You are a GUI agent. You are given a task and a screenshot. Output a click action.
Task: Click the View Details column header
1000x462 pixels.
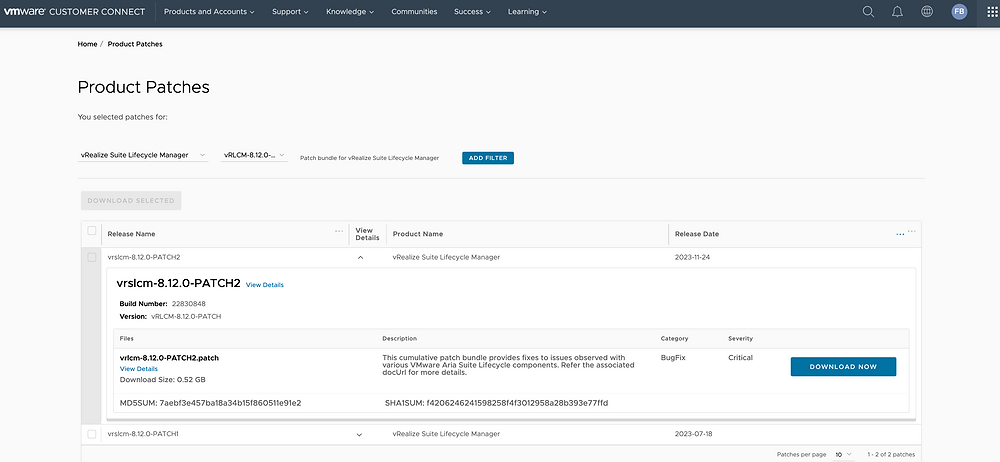[367, 234]
